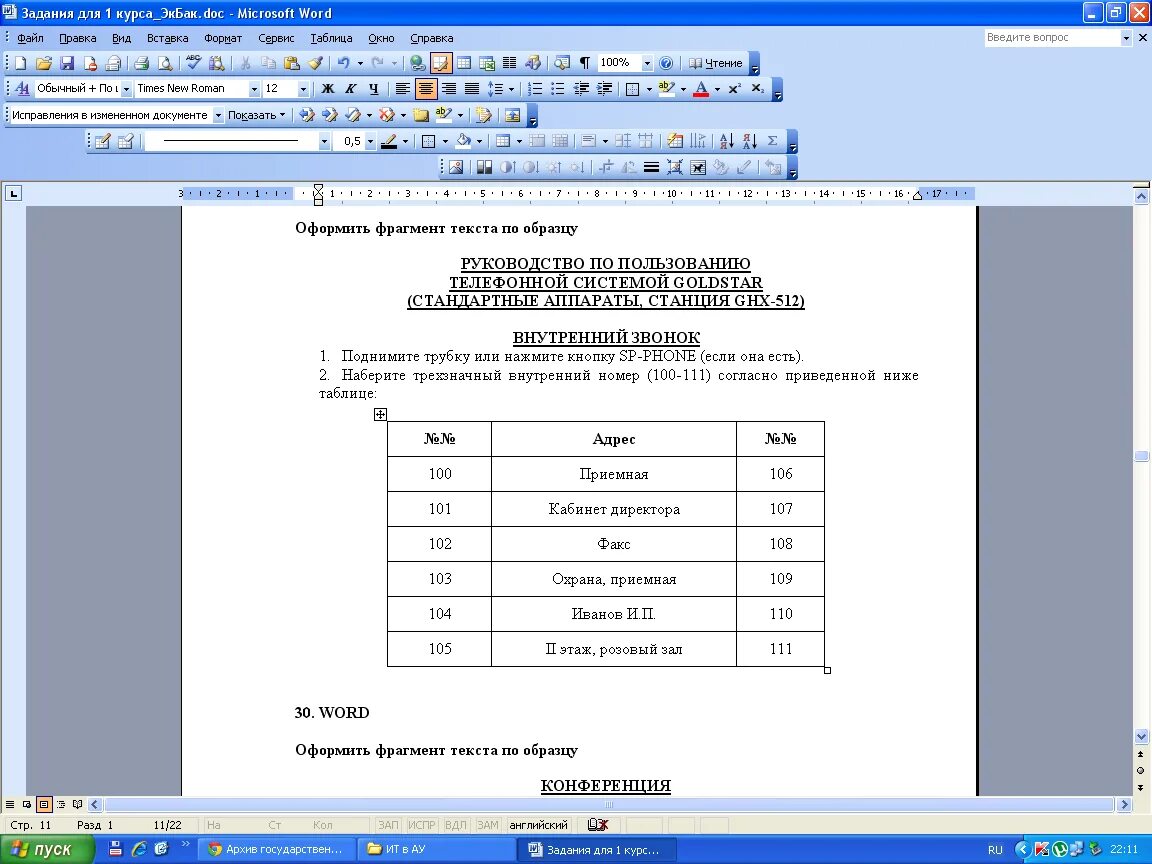Switch to Normal view button
Screen dimensions: 1152x864
tap(10, 804)
